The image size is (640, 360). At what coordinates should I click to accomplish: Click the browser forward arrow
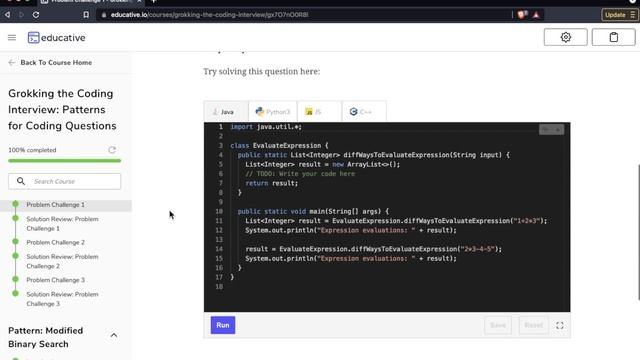click(22, 15)
